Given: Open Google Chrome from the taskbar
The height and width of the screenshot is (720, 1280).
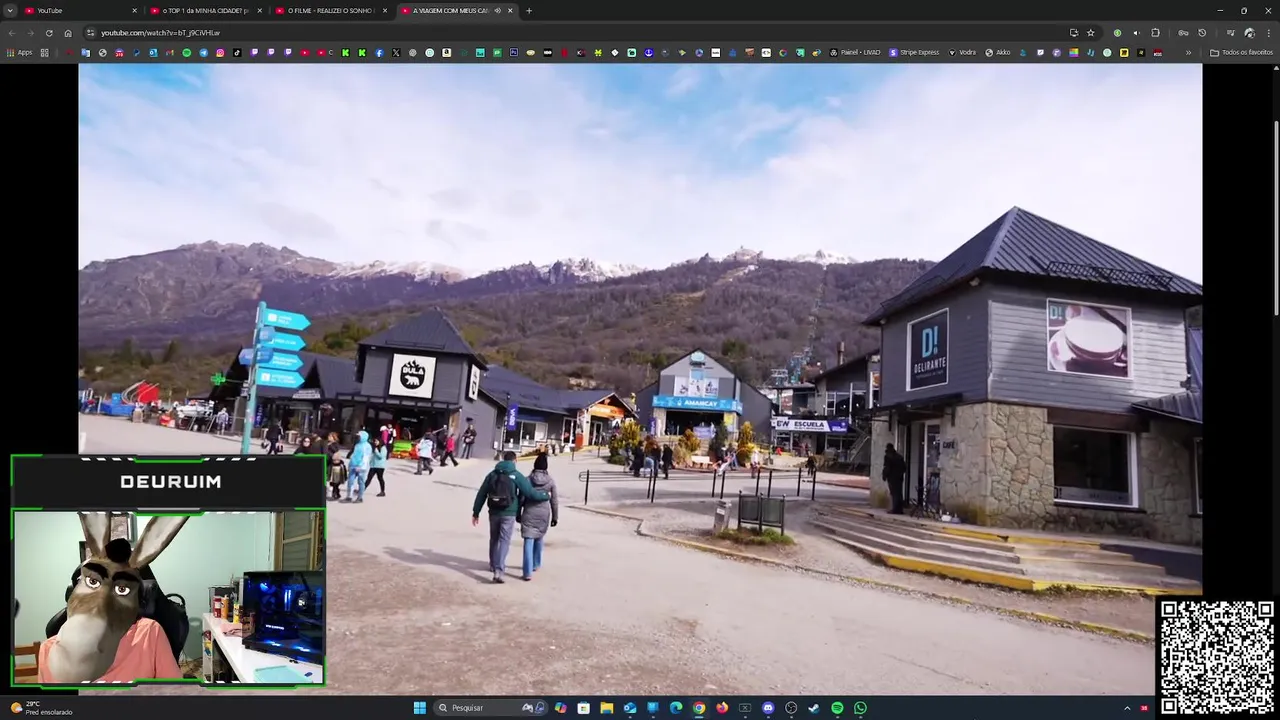Looking at the screenshot, I should pyautogui.click(x=699, y=708).
